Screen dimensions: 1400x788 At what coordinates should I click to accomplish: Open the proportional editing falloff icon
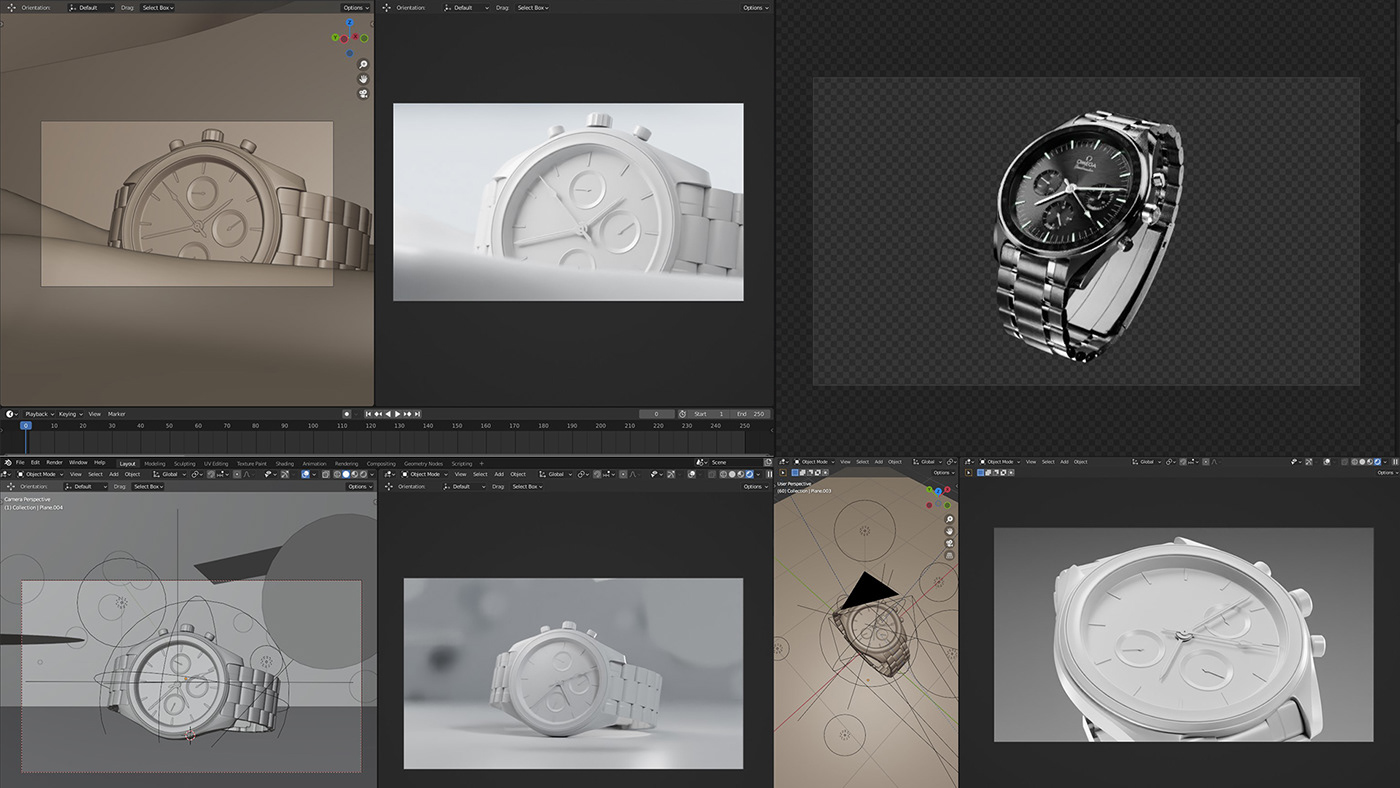pyautogui.click(x=248, y=474)
